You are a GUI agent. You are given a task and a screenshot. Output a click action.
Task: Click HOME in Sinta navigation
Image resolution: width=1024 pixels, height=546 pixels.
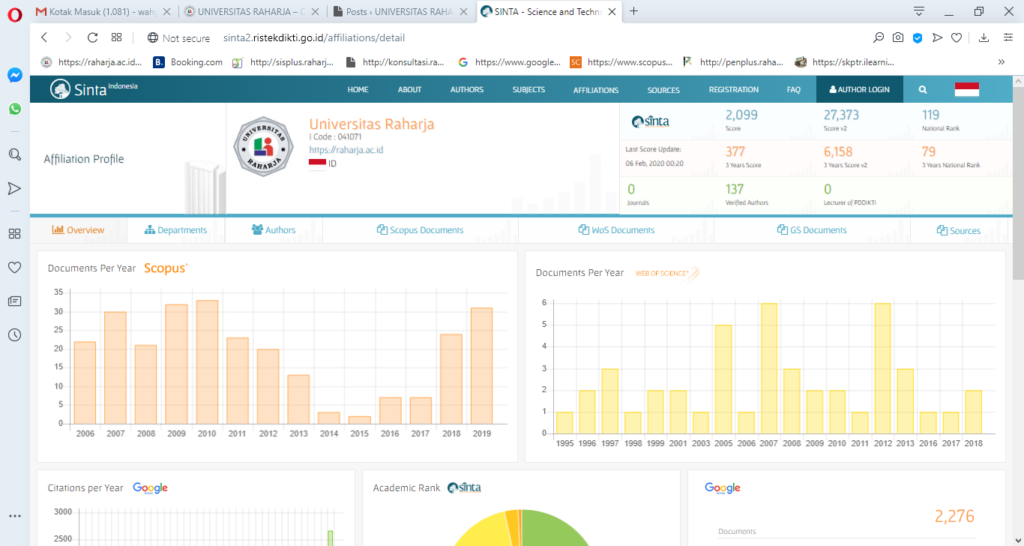(x=358, y=89)
